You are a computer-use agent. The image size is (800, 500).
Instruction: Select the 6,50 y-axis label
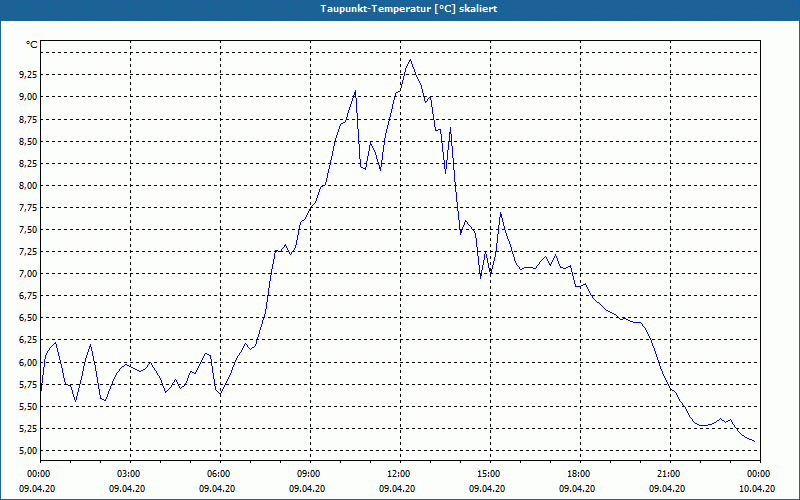point(28,318)
